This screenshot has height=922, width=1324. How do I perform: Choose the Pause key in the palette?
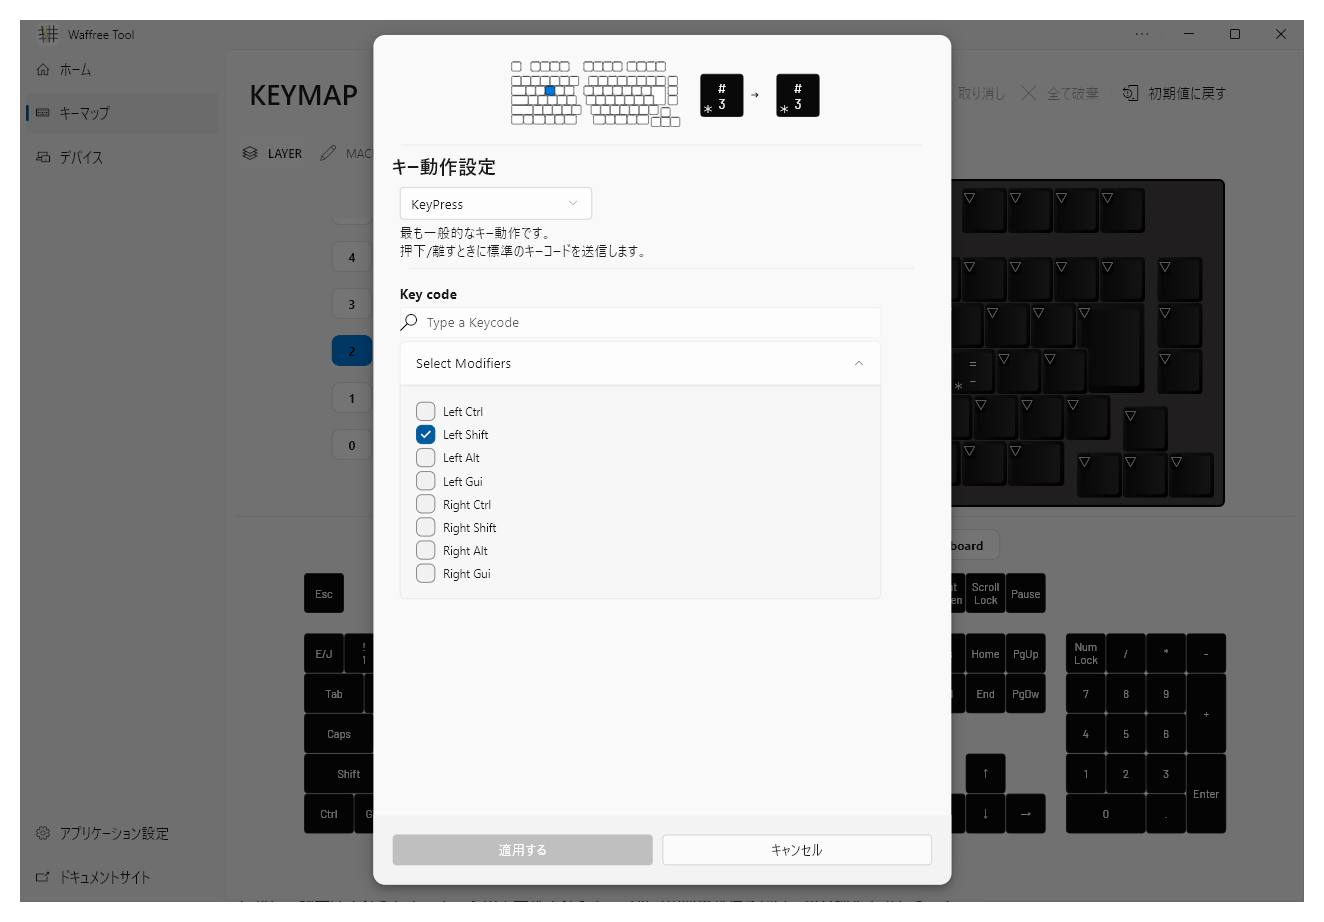[x=1025, y=594]
